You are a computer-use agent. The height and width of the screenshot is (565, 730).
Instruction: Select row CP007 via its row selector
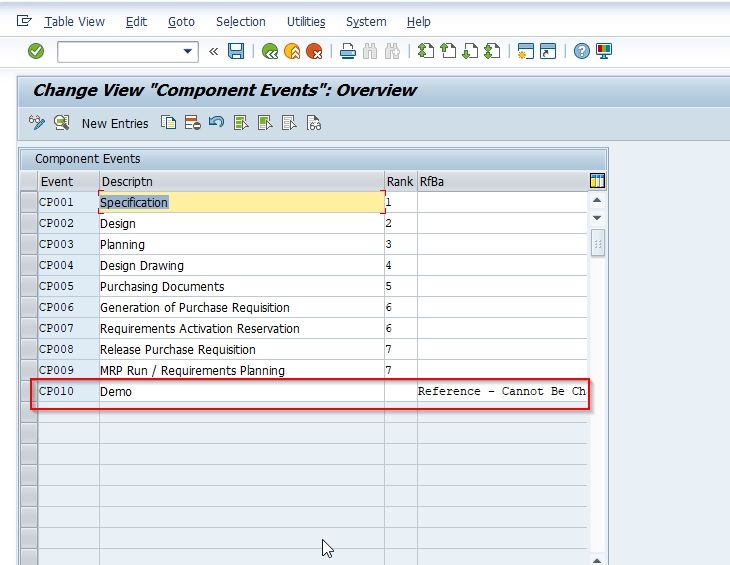29,328
